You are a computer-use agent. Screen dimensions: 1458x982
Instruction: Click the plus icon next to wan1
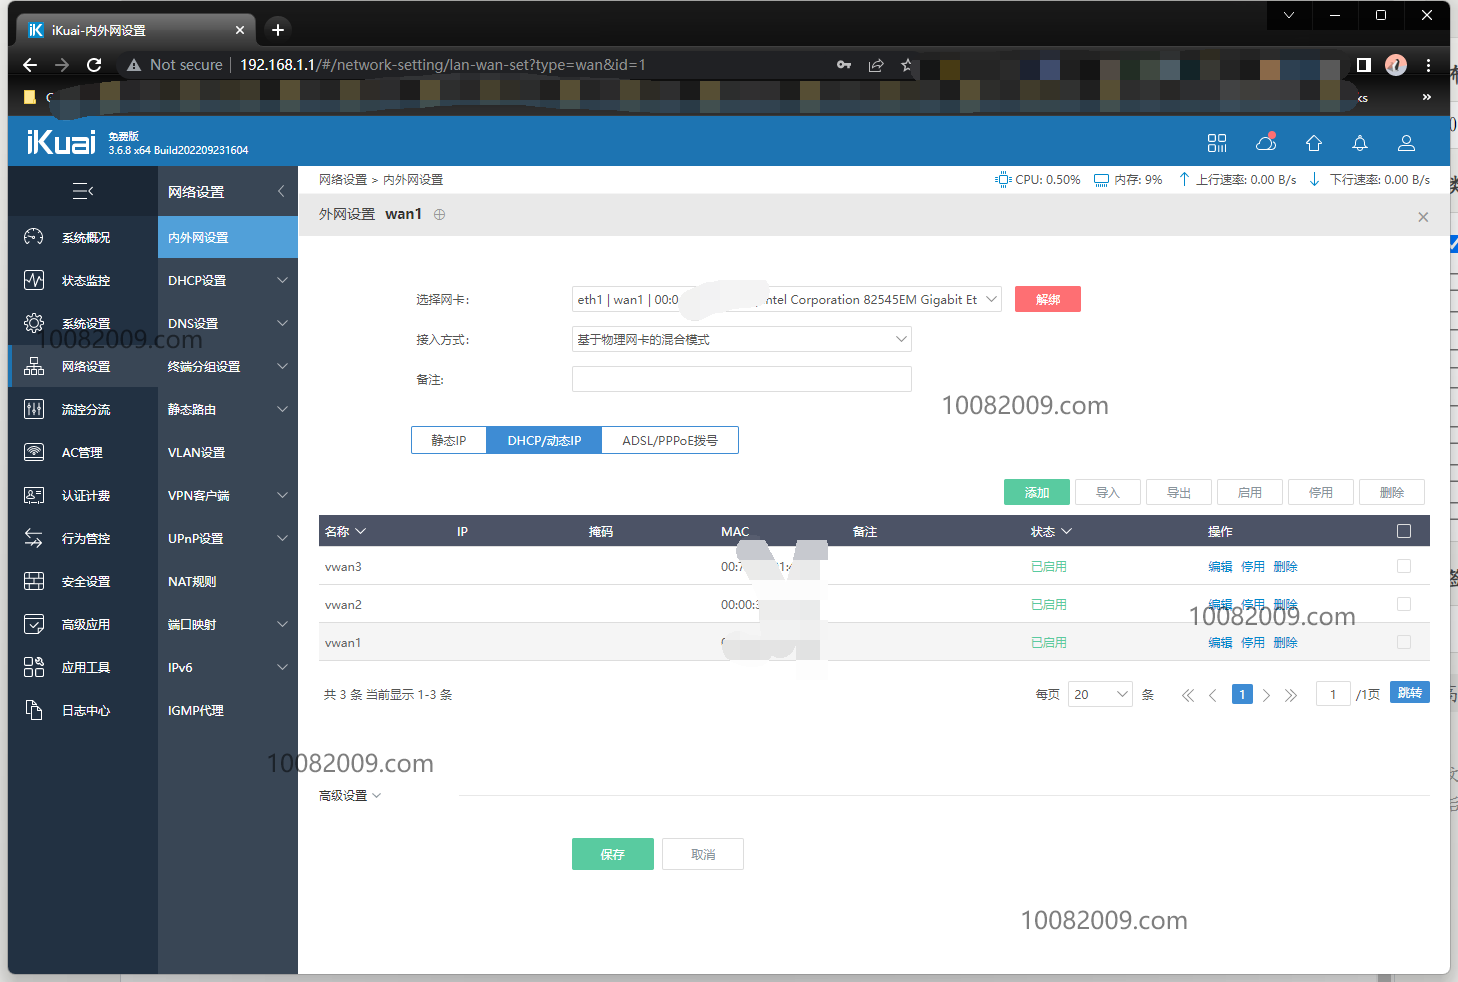pos(439,214)
